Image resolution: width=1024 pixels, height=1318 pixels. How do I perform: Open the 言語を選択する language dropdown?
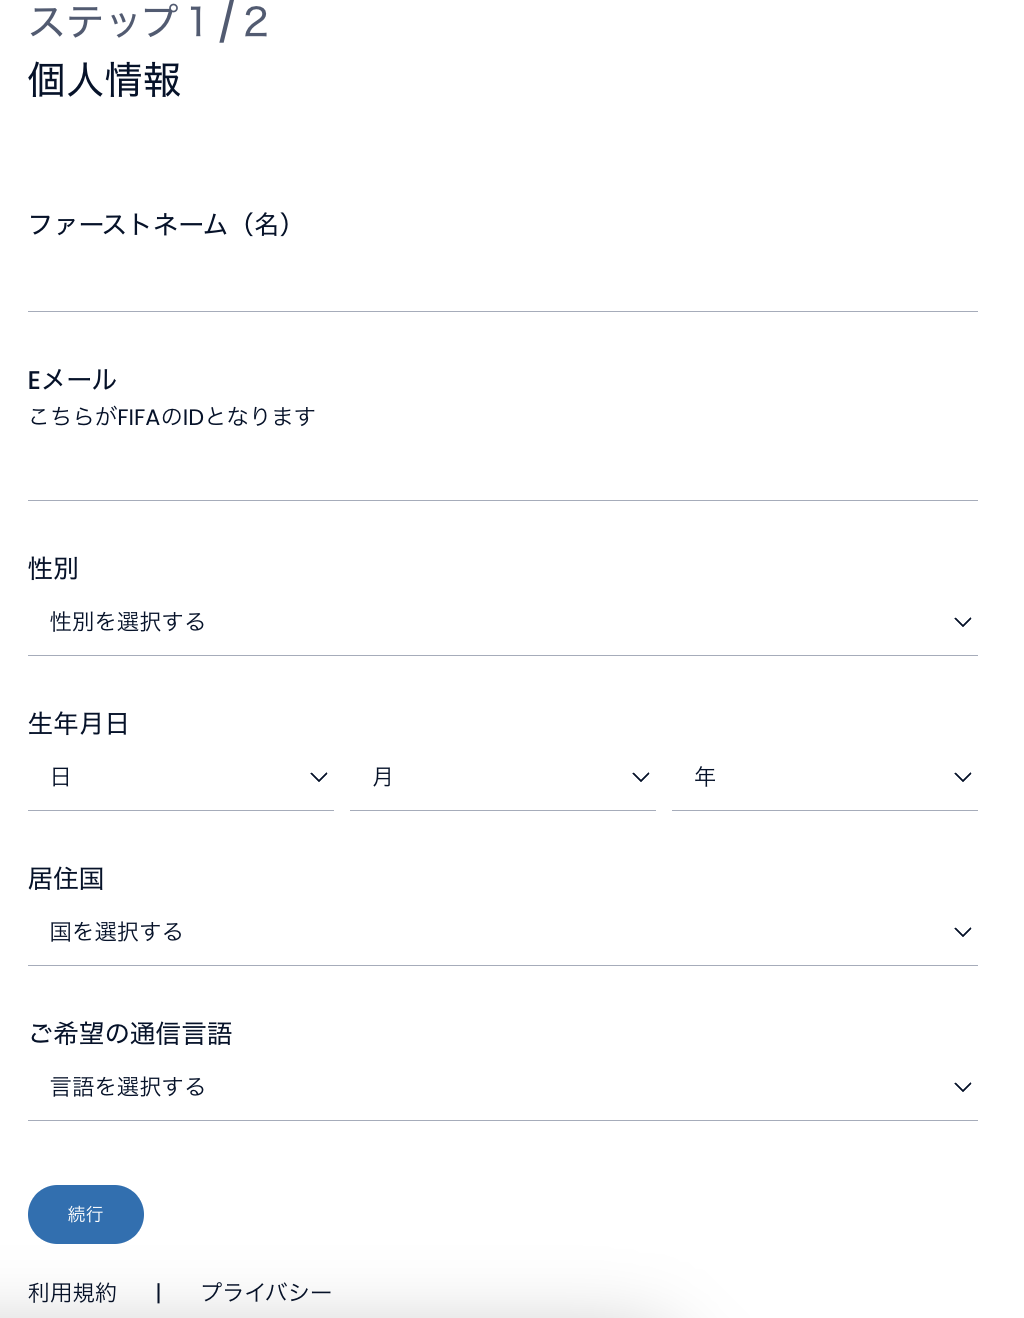tap(500, 1087)
